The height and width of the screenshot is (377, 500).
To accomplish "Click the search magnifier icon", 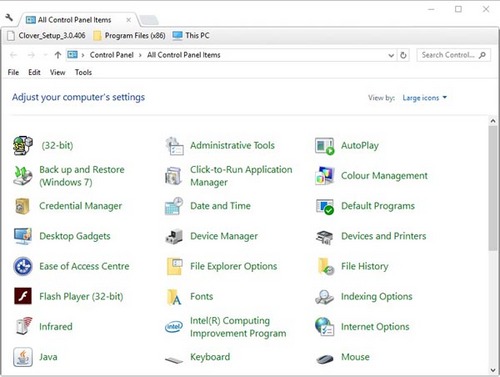I will pos(482,55).
